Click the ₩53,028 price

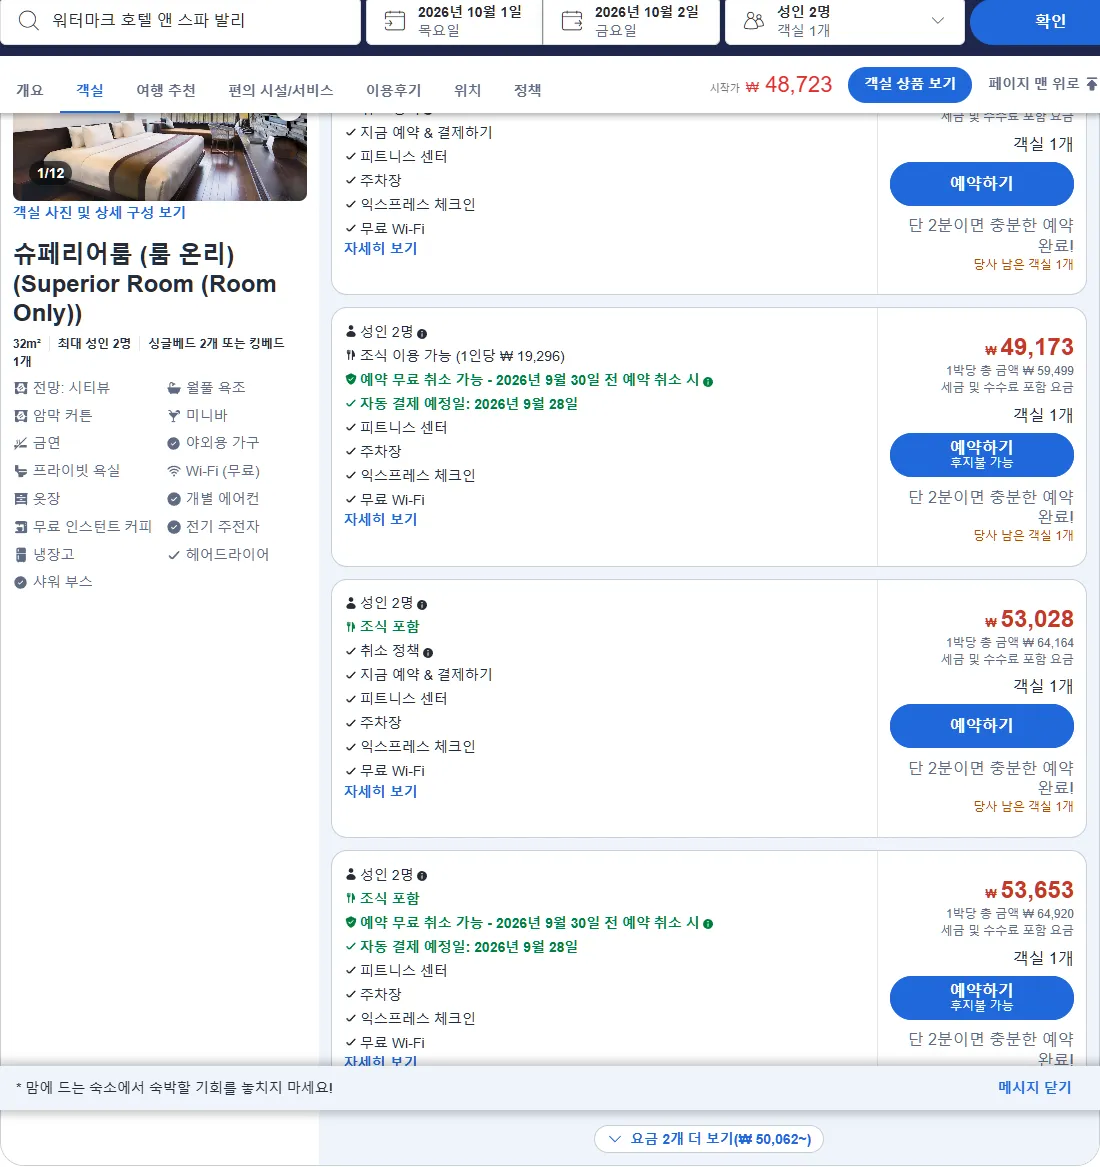point(1029,619)
